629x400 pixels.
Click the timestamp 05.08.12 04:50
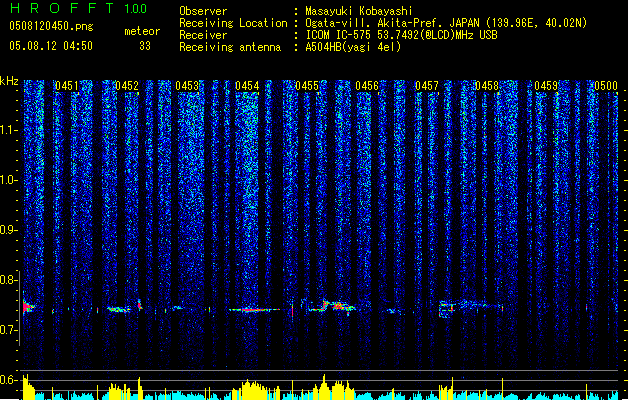(x=51, y=46)
